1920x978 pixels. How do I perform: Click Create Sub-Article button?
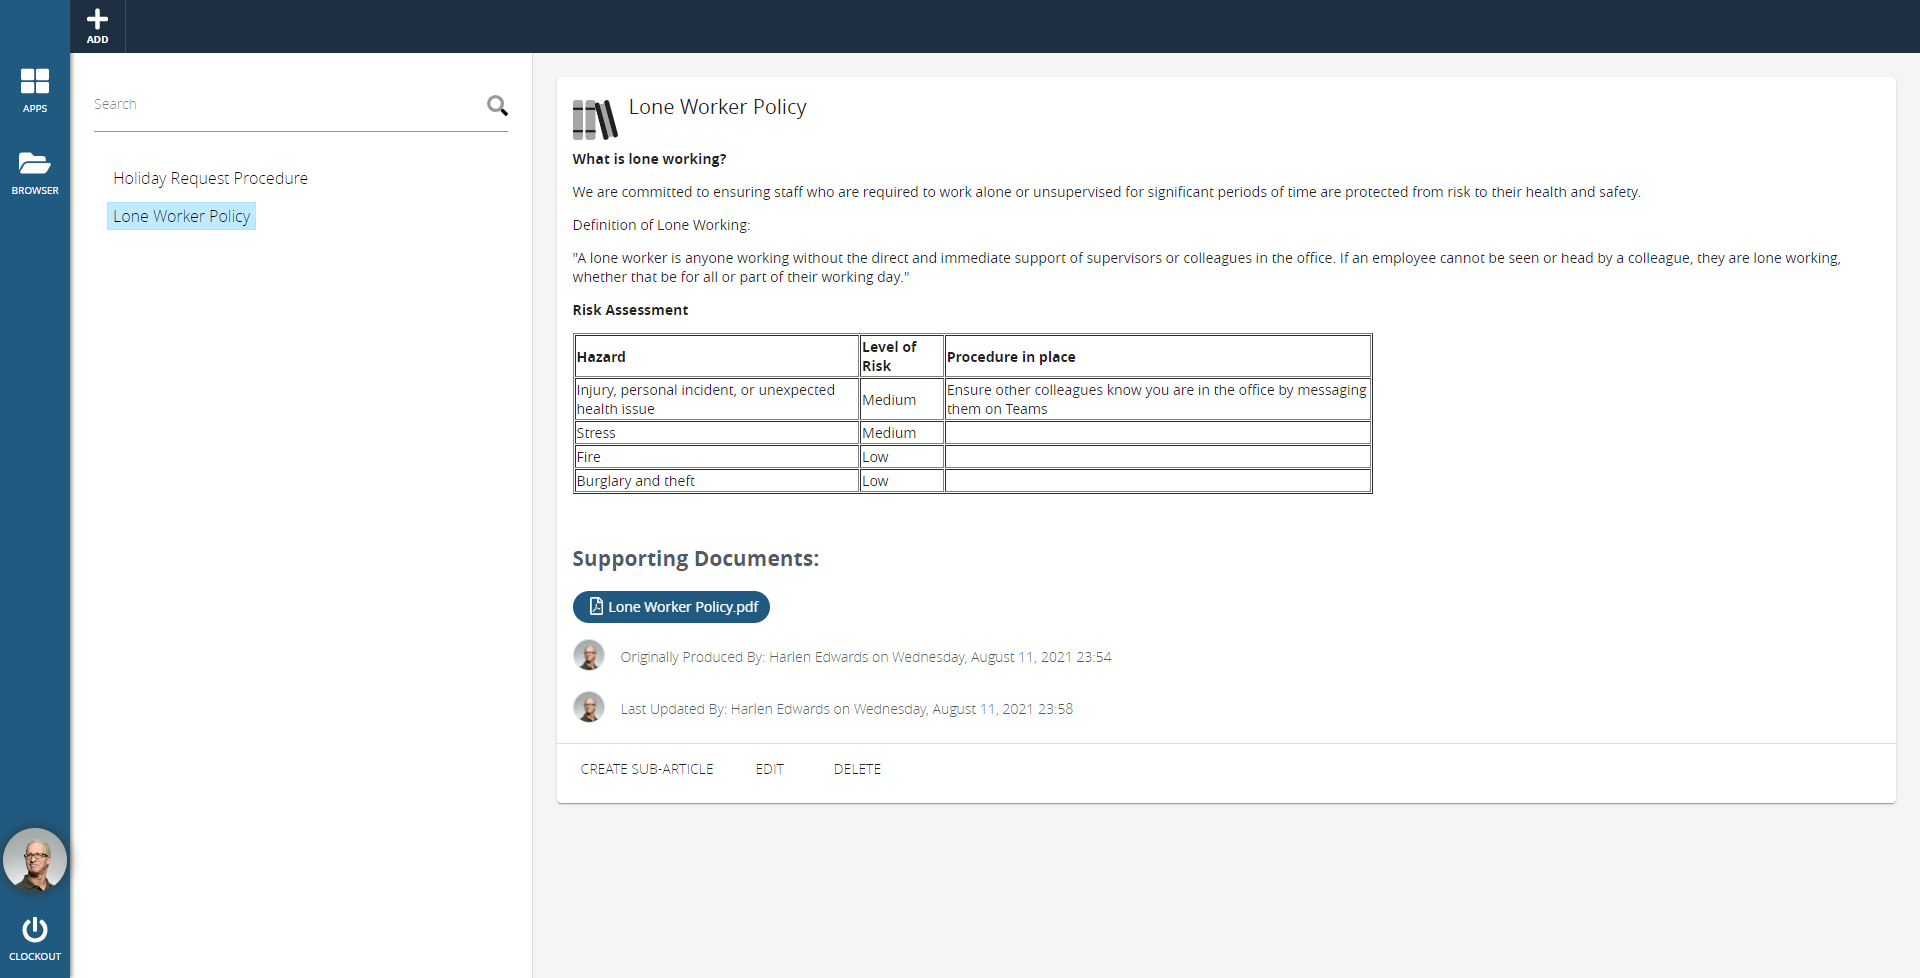tap(647, 769)
